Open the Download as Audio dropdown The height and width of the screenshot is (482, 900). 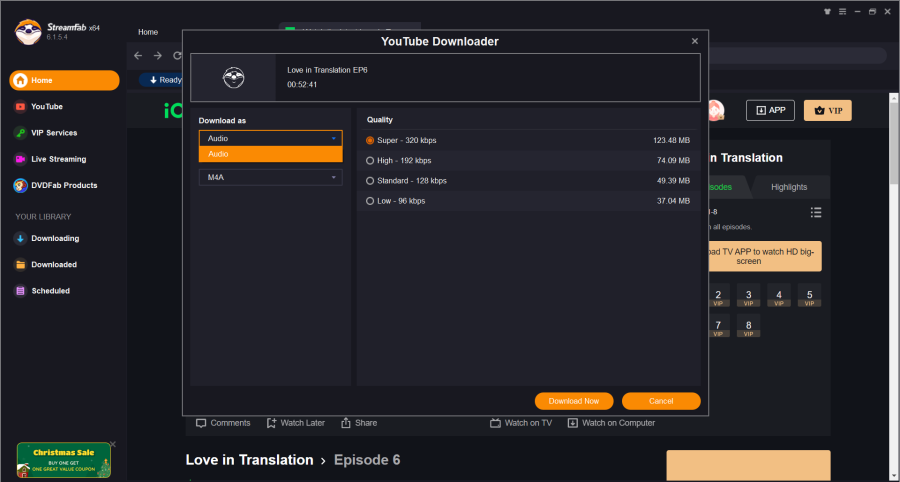pyautogui.click(x=270, y=138)
